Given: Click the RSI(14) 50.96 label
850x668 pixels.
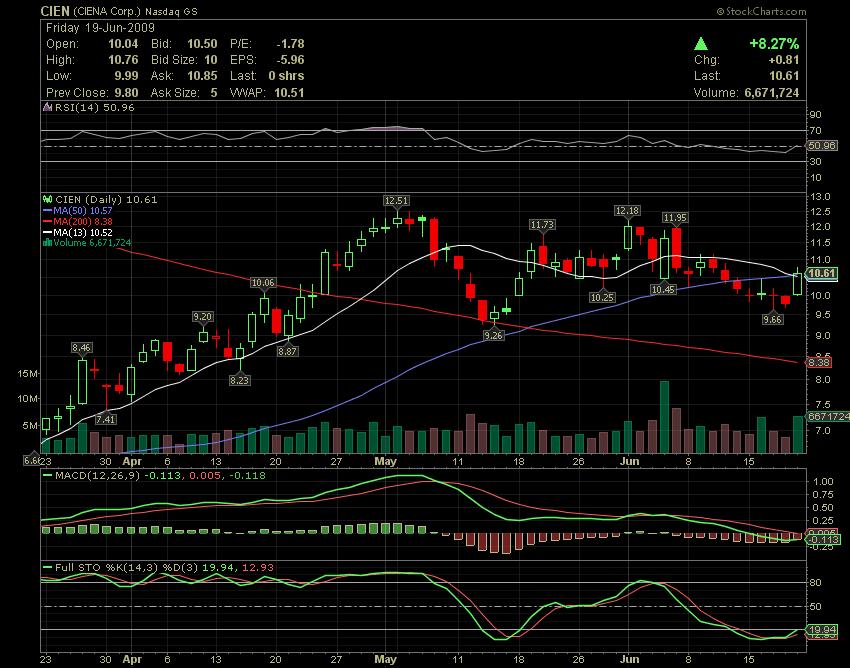Looking at the screenshot, I should coord(95,107).
